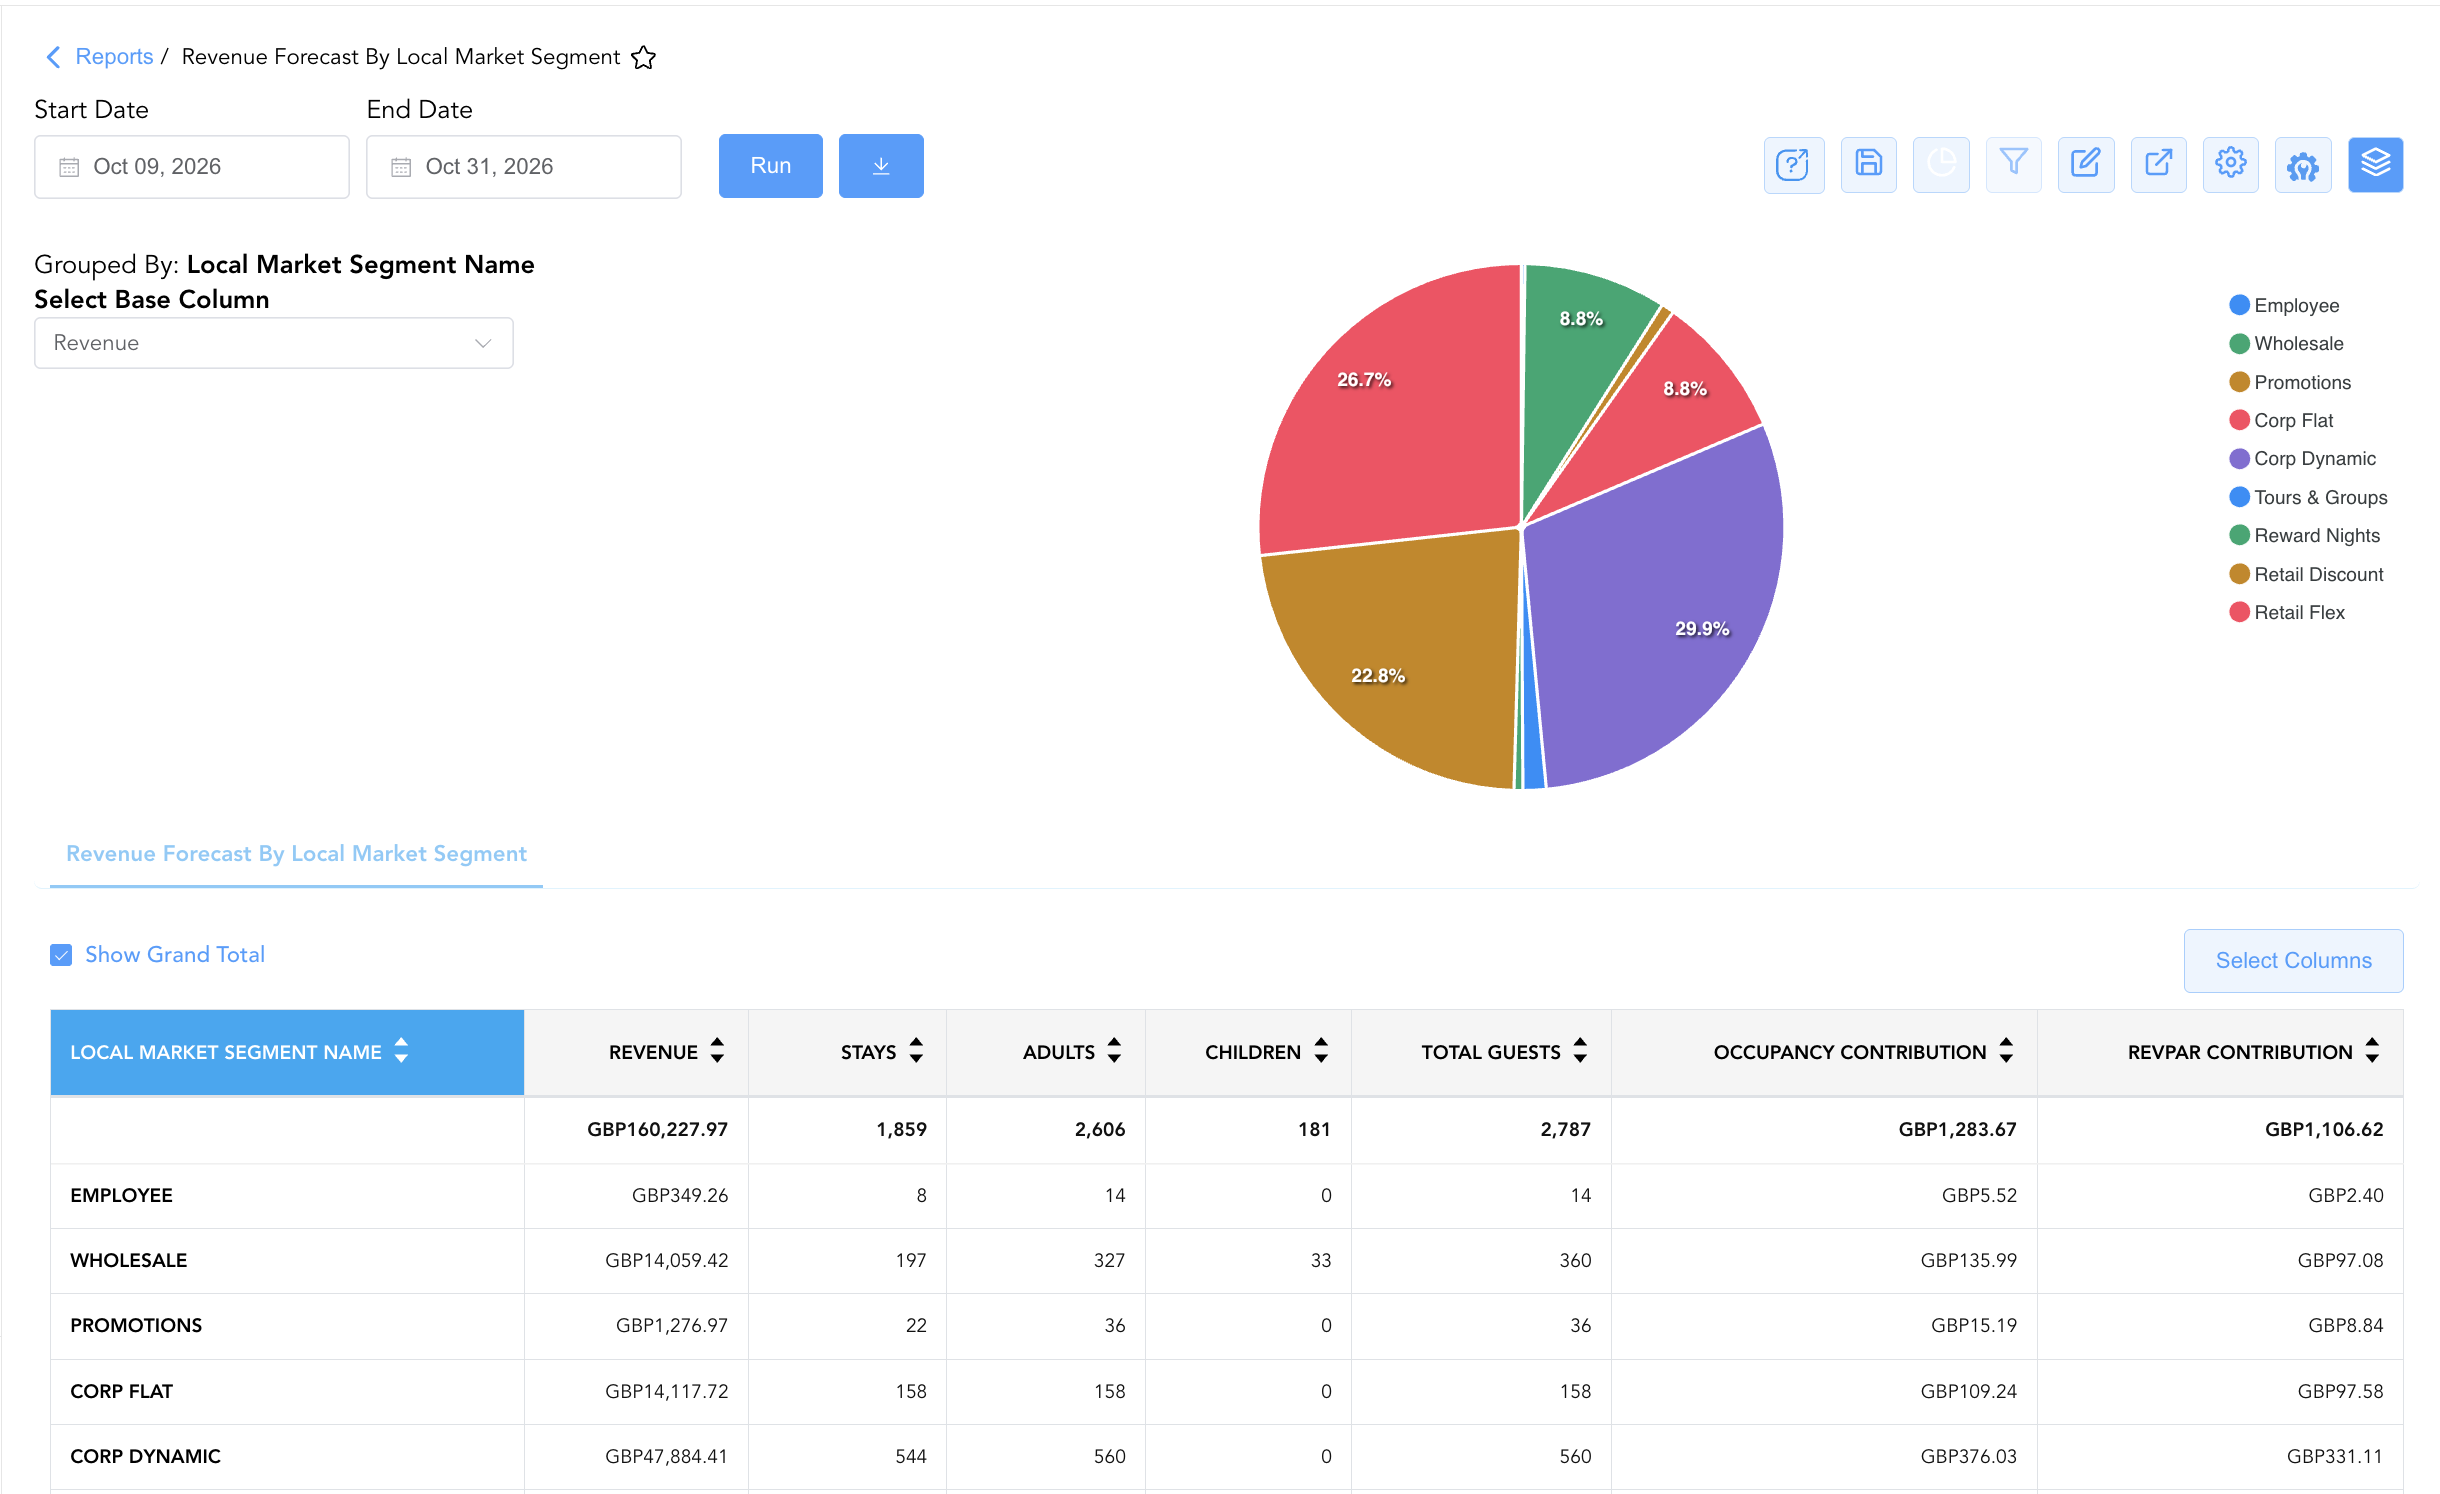Click the edit pencil icon
This screenshot has height=1494, width=2440.
pos(2086,165)
